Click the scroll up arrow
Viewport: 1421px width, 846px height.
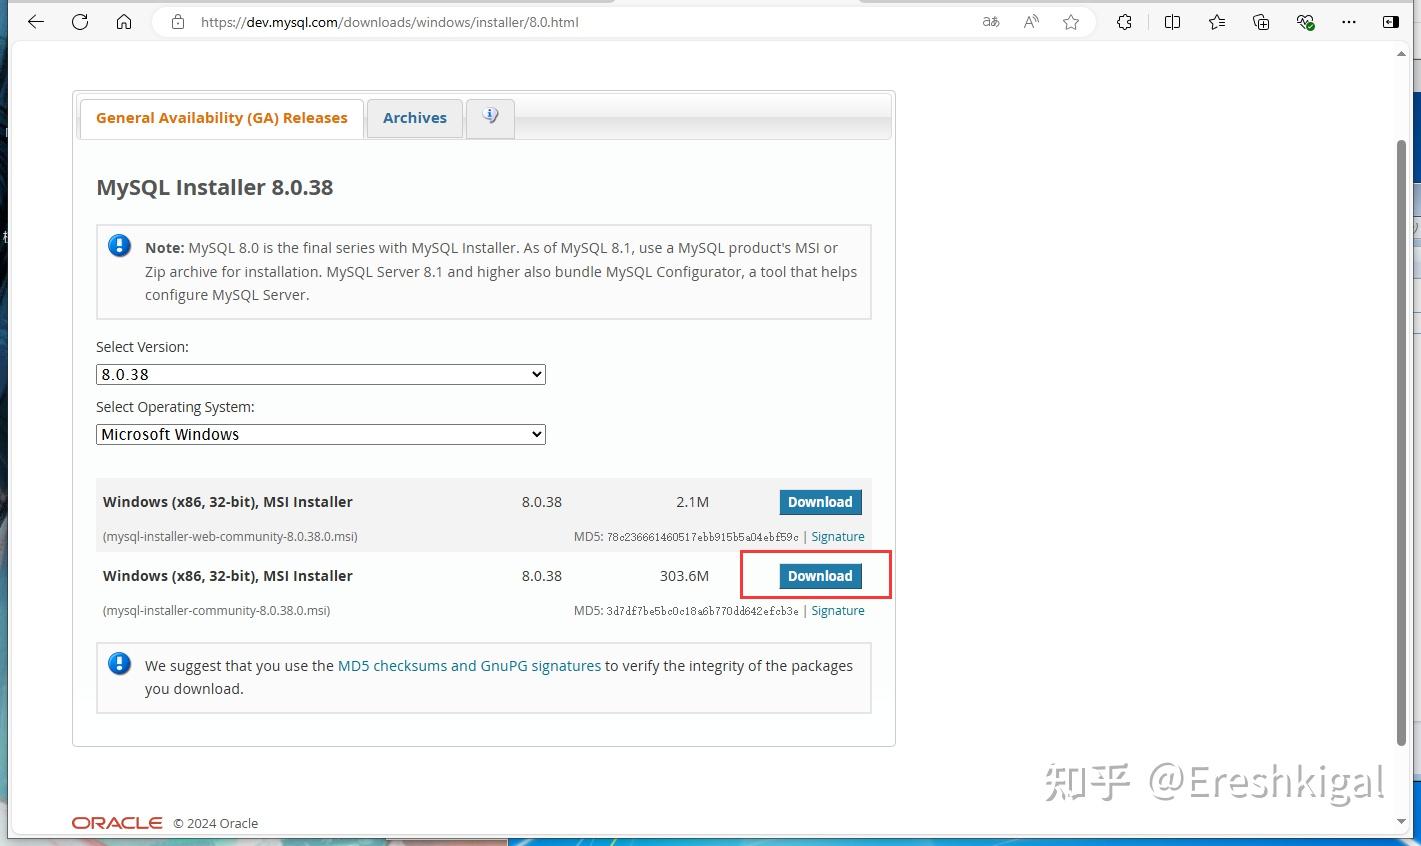coord(1401,54)
